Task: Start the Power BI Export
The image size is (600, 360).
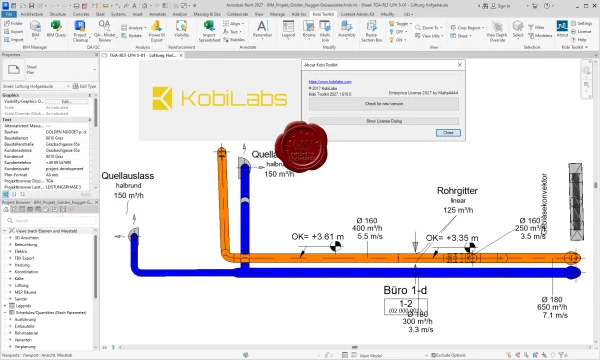Action: tap(157, 31)
